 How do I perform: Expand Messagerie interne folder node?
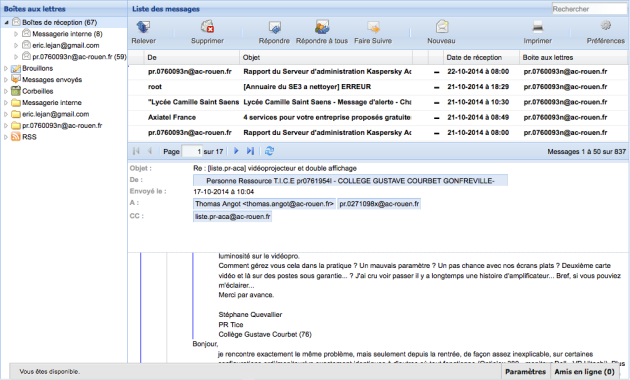(x=6, y=103)
